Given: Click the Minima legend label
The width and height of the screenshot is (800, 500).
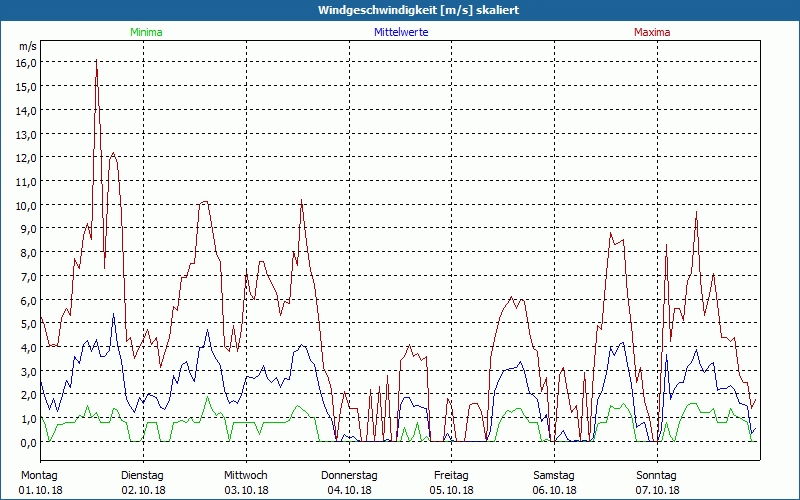Looking at the screenshot, I should [145, 32].
